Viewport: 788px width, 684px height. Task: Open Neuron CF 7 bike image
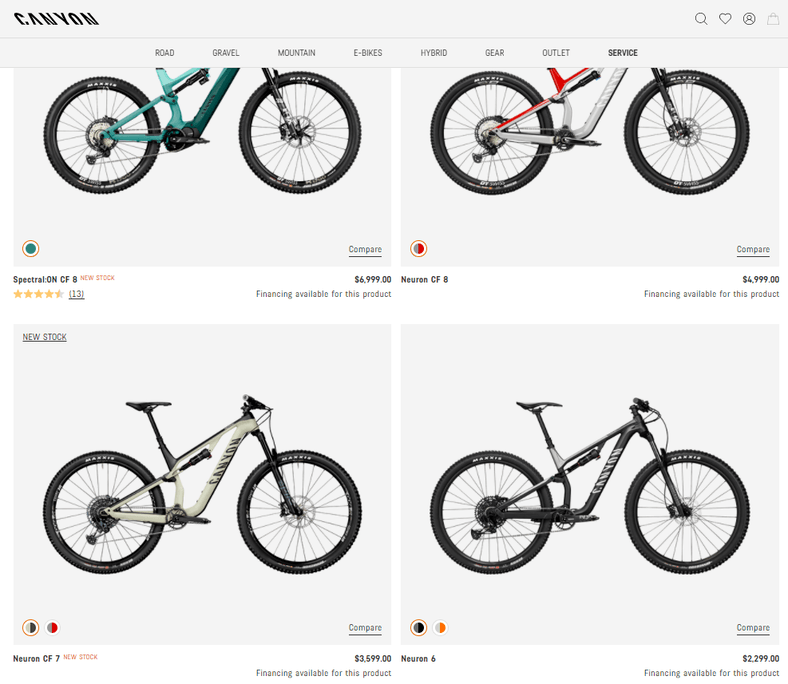tap(202, 484)
